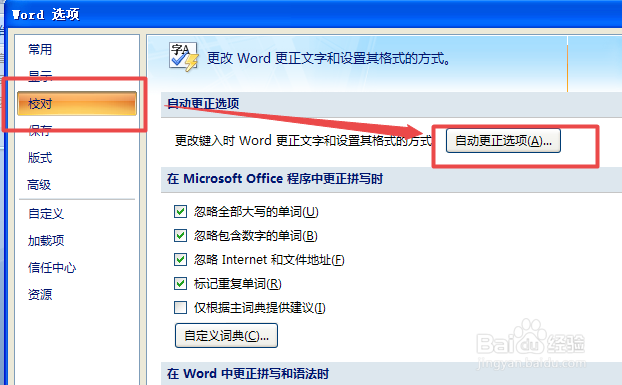The image size is (622, 385).
Task: Click the proofing 字A checkmark icon
Action: tap(183, 57)
